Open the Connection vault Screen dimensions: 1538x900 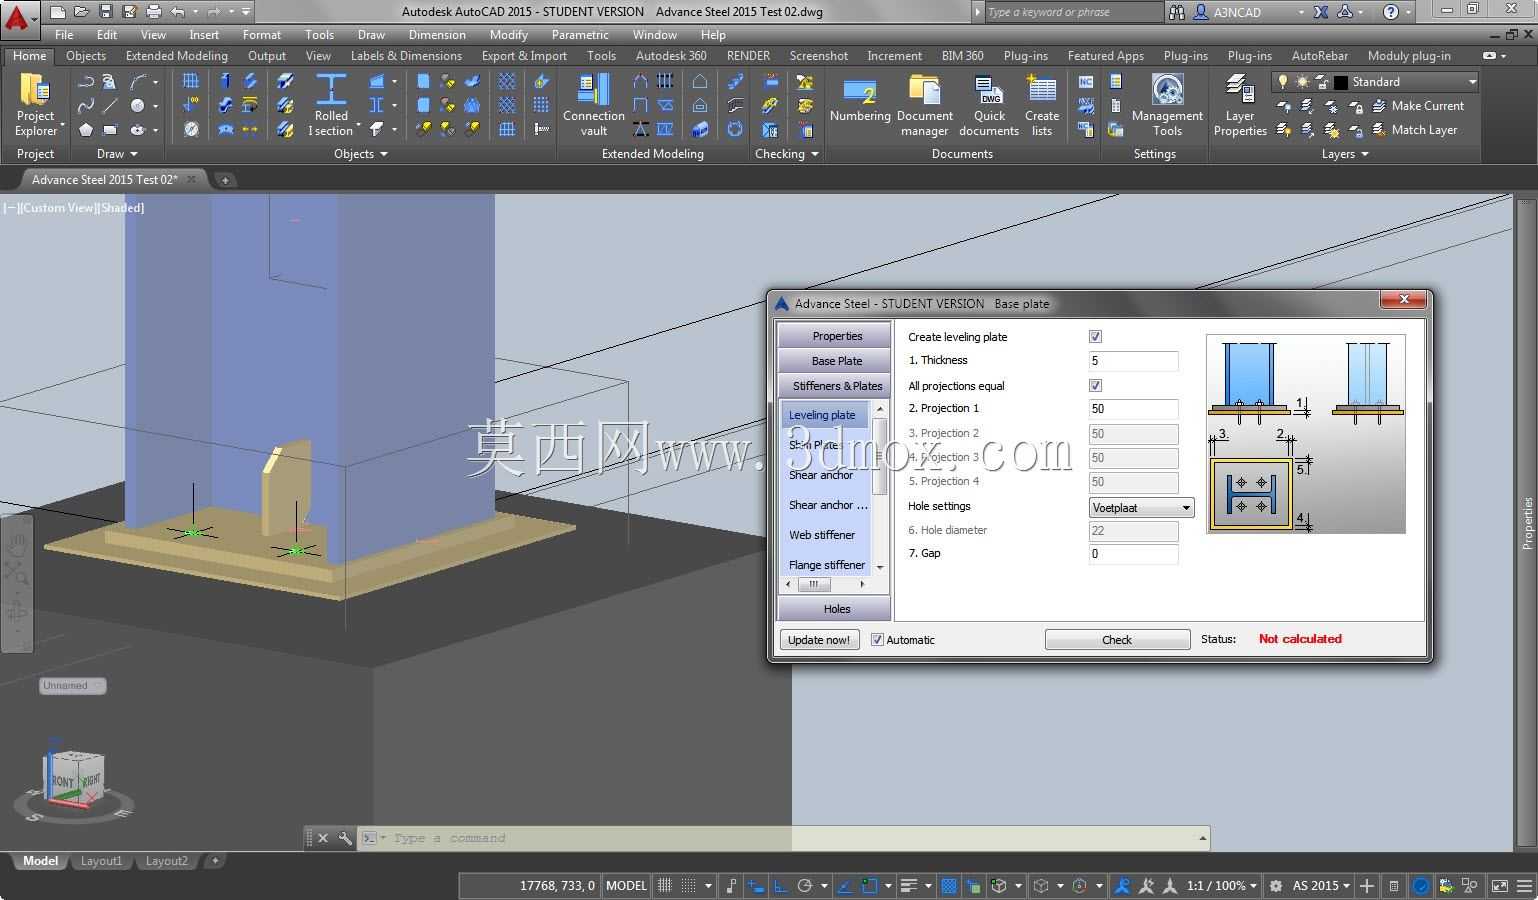click(x=594, y=105)
